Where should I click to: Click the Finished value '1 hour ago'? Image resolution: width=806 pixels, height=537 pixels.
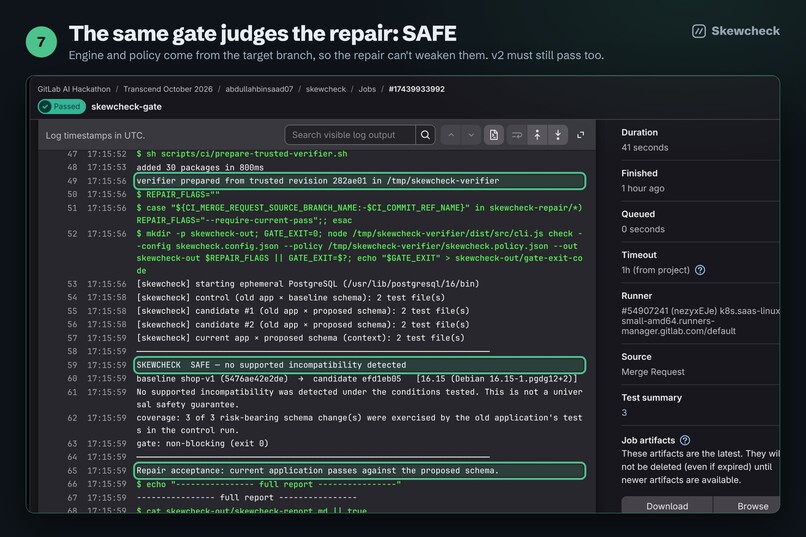(x=643, y=188)
